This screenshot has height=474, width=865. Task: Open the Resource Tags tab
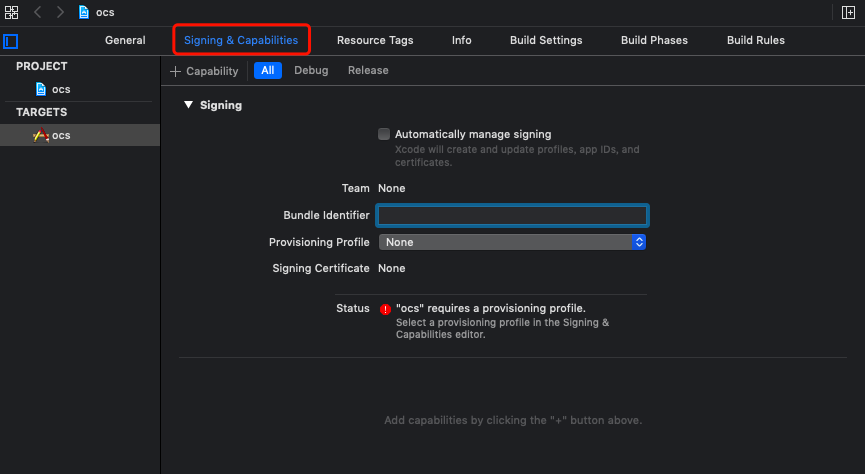pos(375,40)
